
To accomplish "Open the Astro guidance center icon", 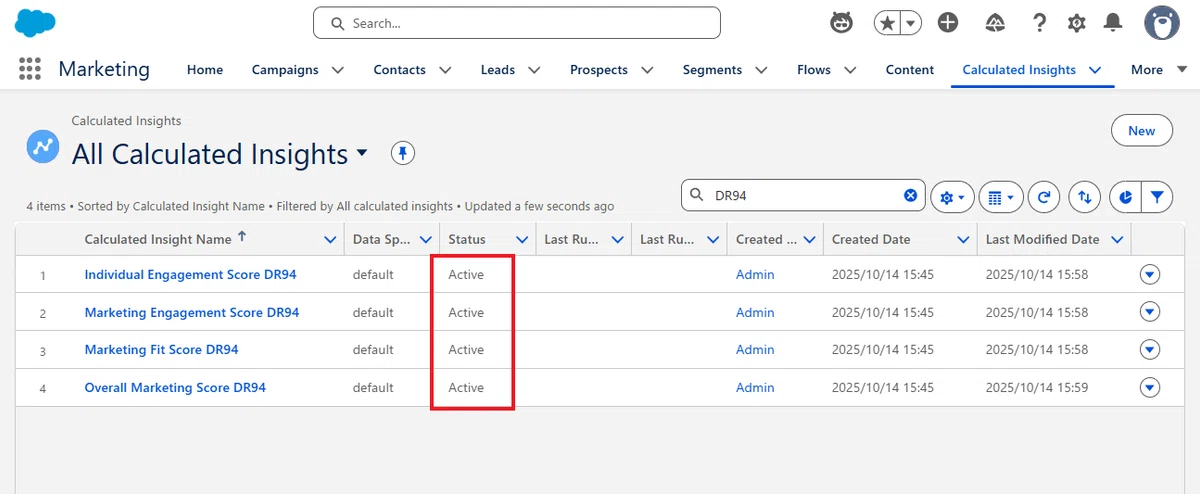I will click(842, 23).
